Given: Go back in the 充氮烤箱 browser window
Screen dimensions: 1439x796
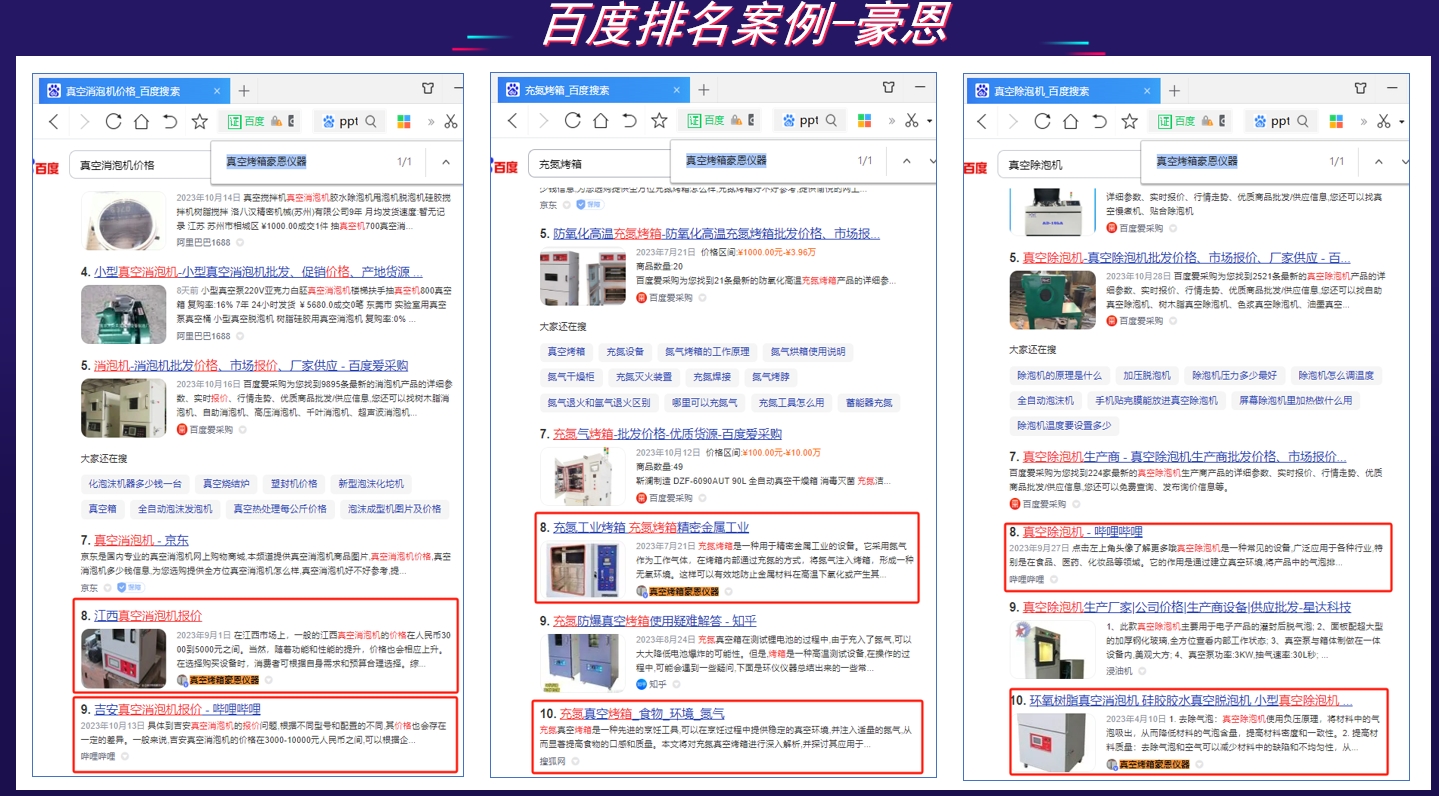Looking at the screenshot, I should click(513, 121).
